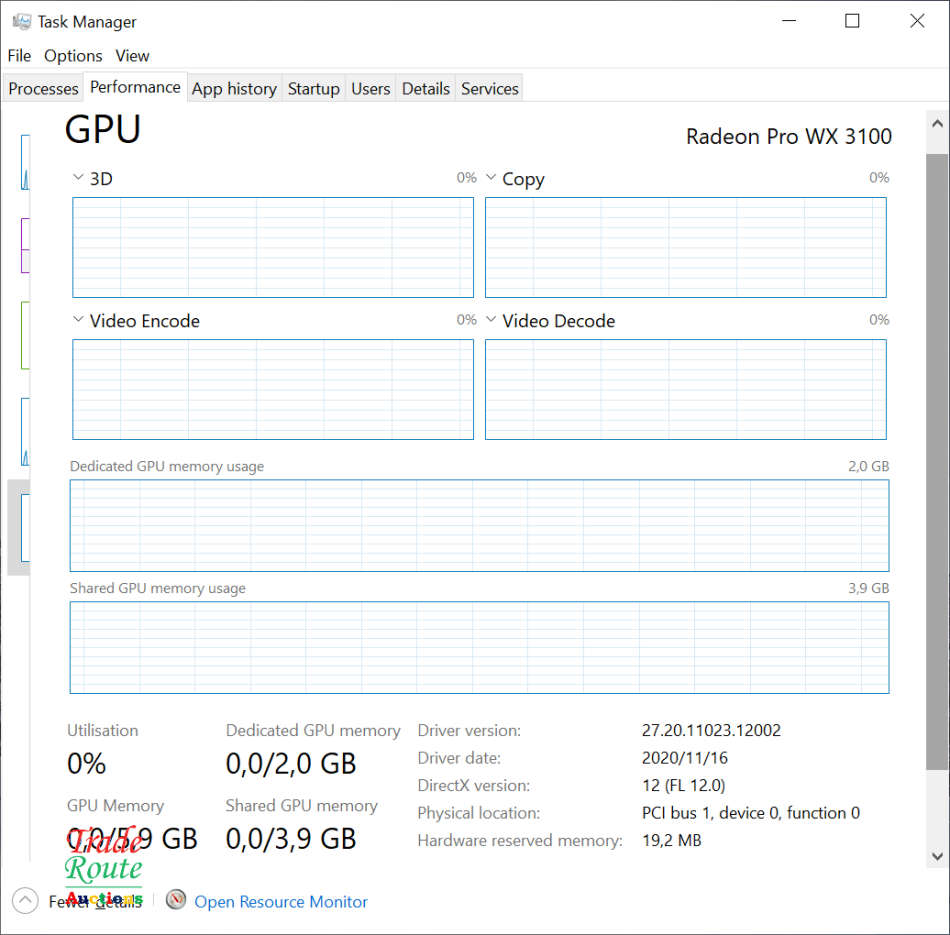950x935 pixels.
Task: Expand the 3D engine dropdown
Action: pyautogui.click(x=78, y=178)
